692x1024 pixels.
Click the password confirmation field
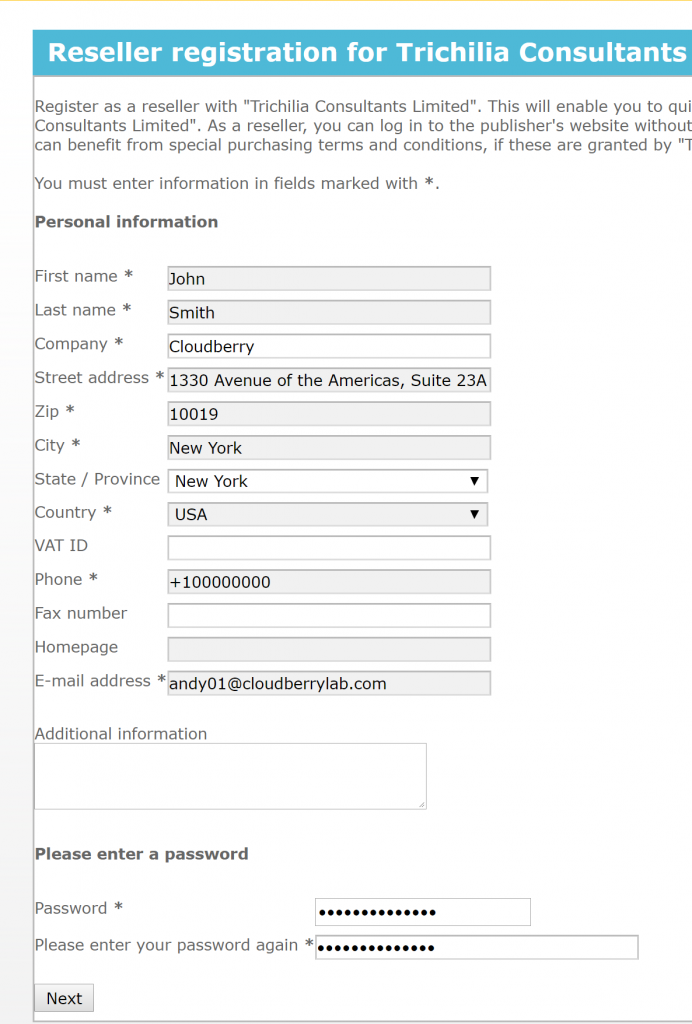click(476, 947)
